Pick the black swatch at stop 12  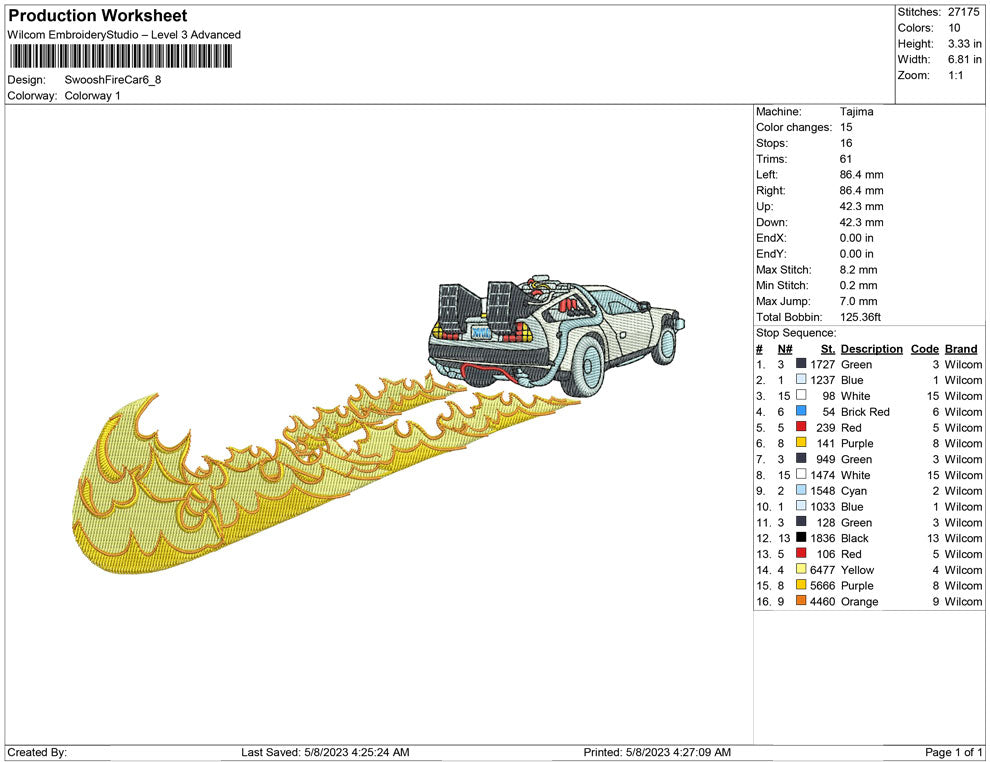pyautogui.click(x=801, y=538)
